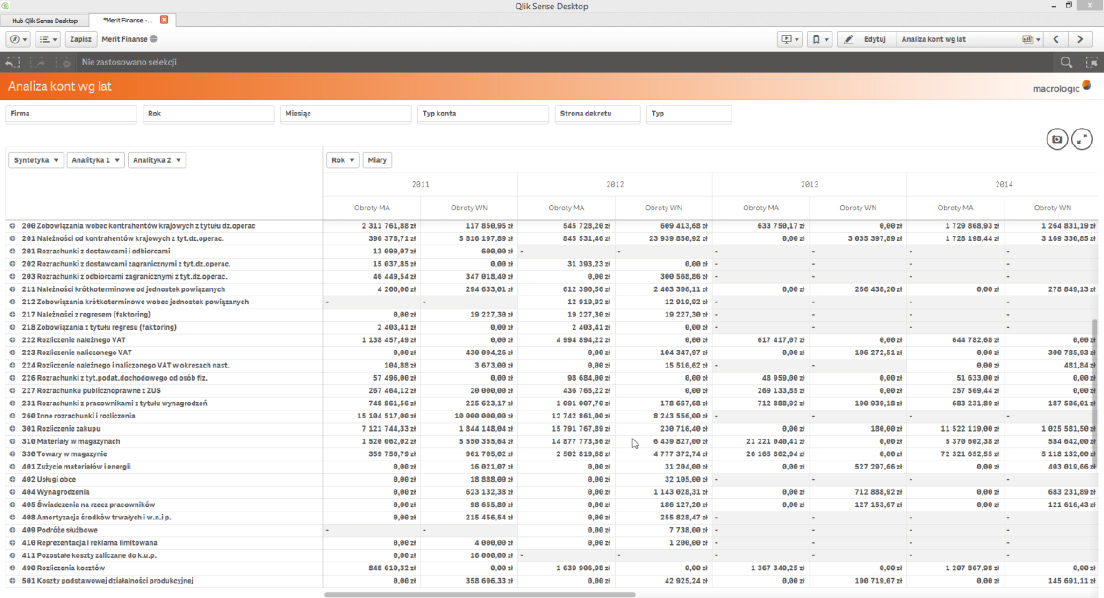
Task: Open the selections tool icon
Action: [1090, 62]
